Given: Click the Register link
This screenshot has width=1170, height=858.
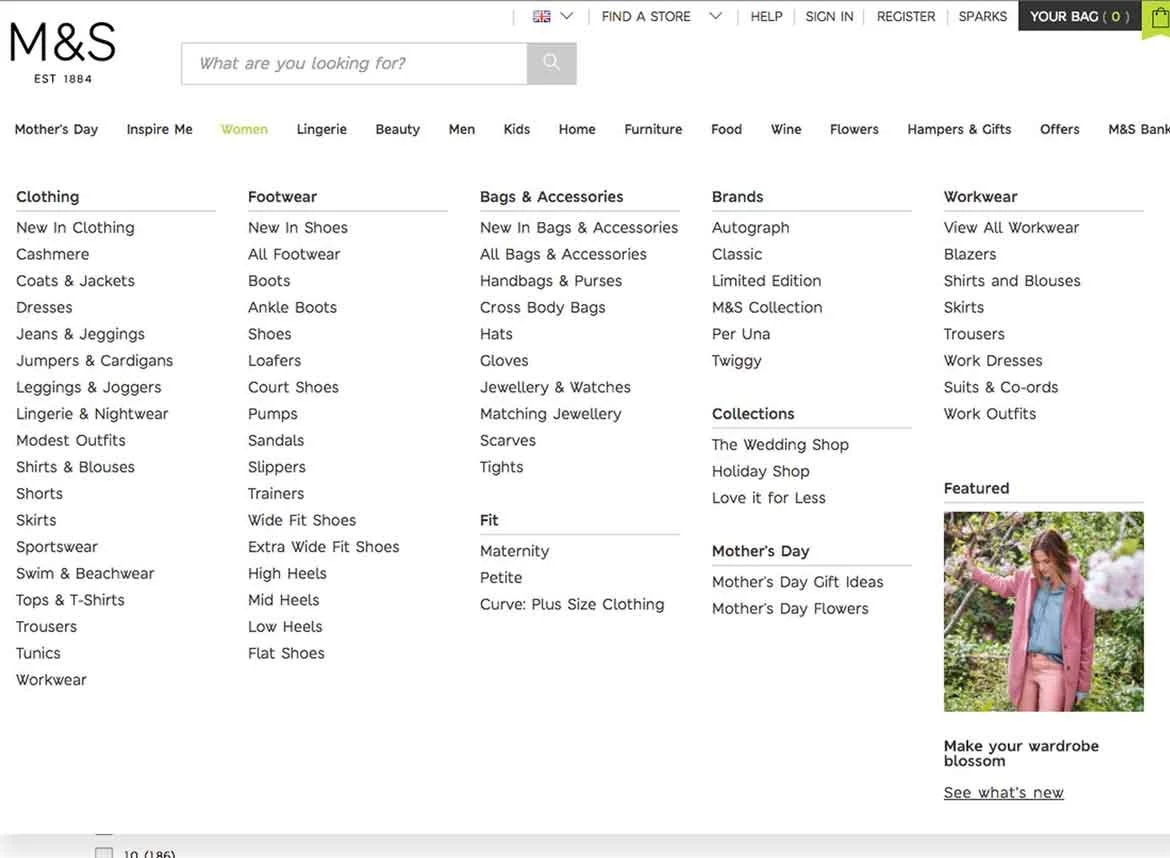Looking at the screenshot, I should click(906, 16).
